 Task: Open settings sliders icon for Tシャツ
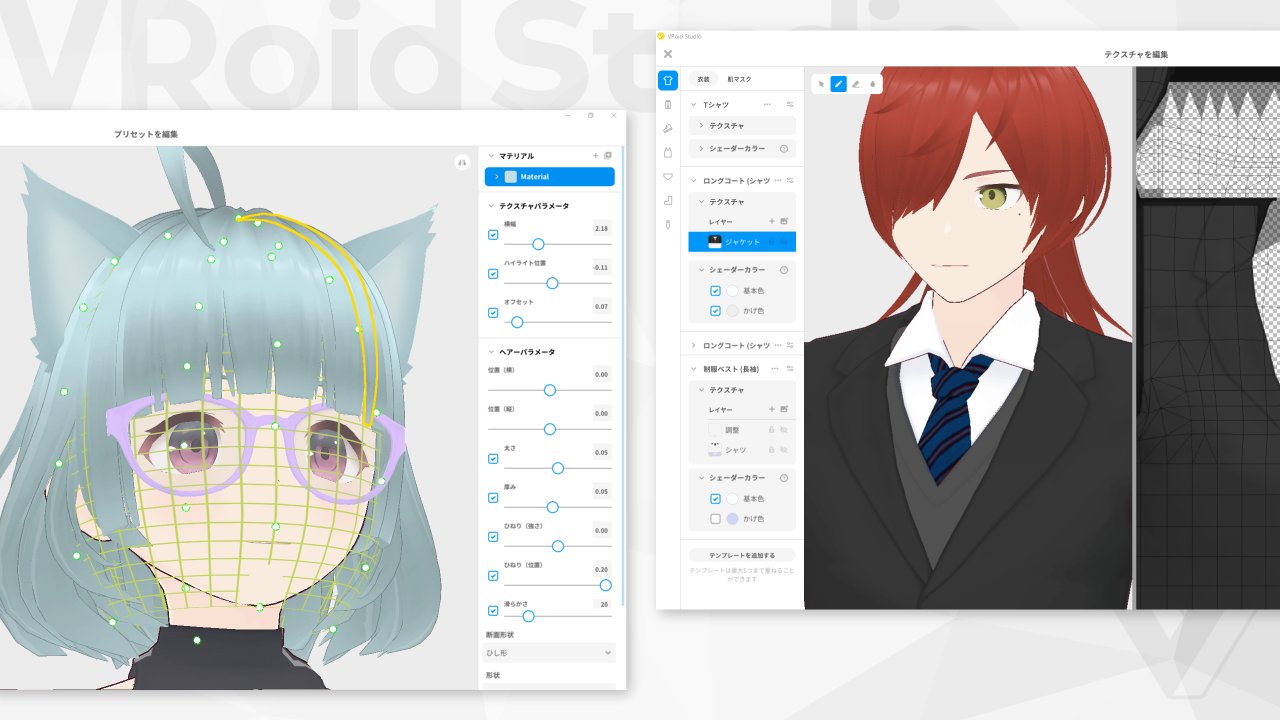pyautogui.click(x=790, y=104)
